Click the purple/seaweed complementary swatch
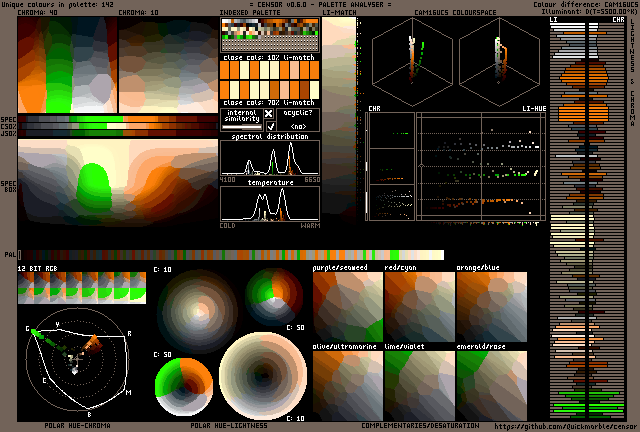Screen dimensions: 640x432 point(347,306)
